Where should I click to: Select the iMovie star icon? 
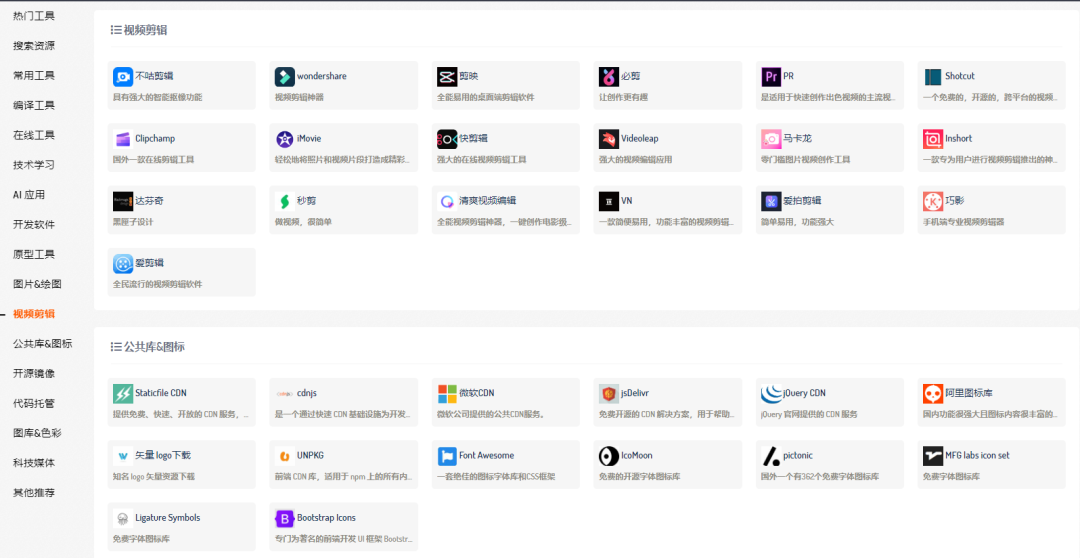coord(285,139)
